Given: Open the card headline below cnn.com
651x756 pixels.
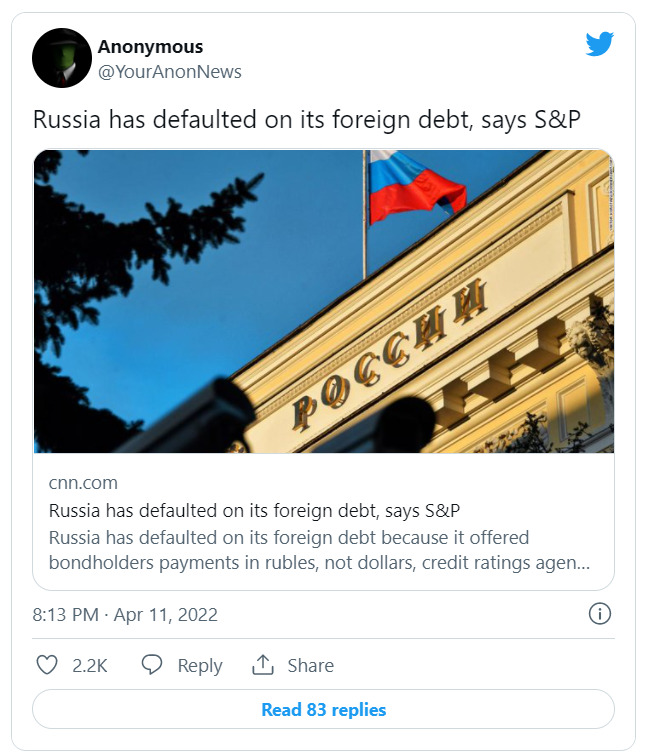Looking at the screenshot, I should [254, 510].
